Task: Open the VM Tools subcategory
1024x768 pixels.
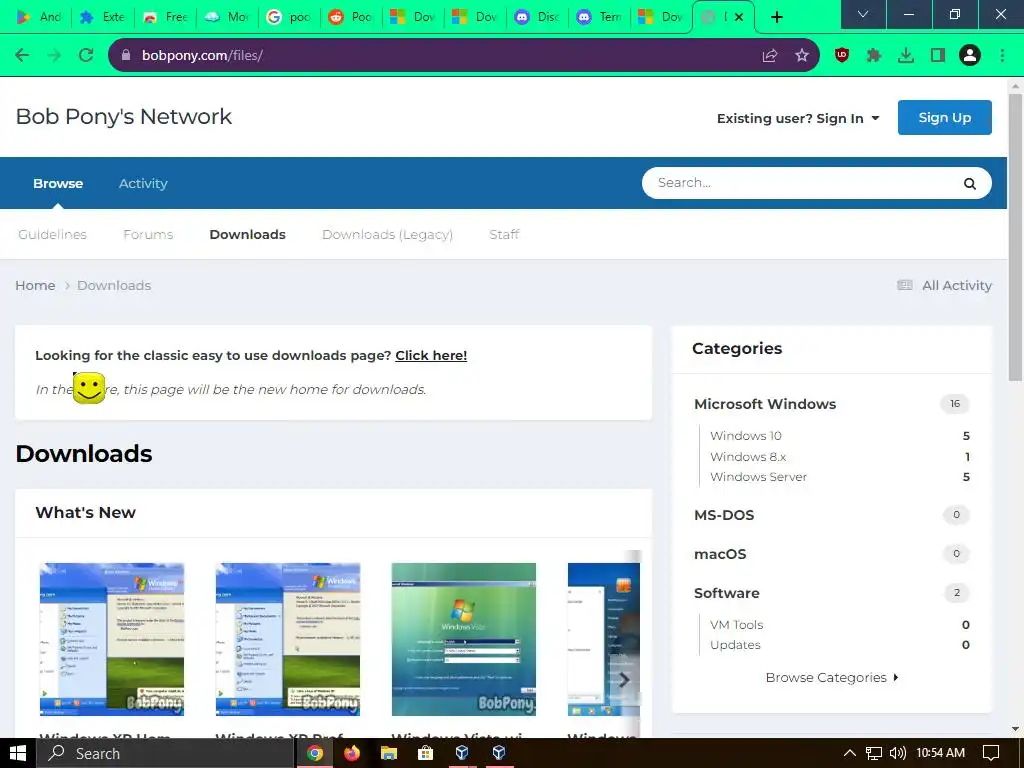Action: click(737, 625)
